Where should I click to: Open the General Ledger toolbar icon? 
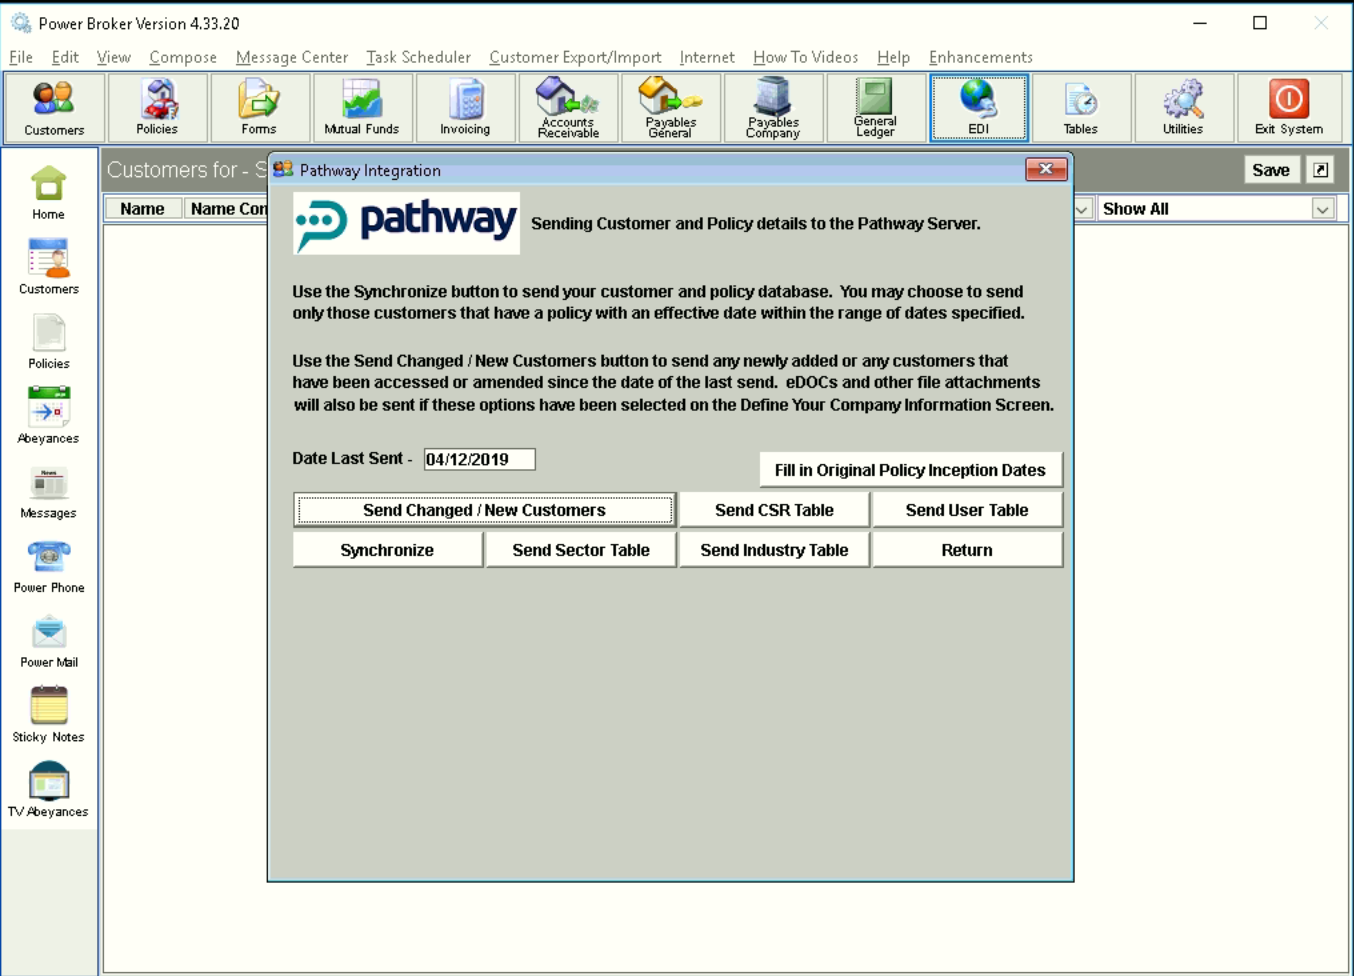click(x=875, y=108)
